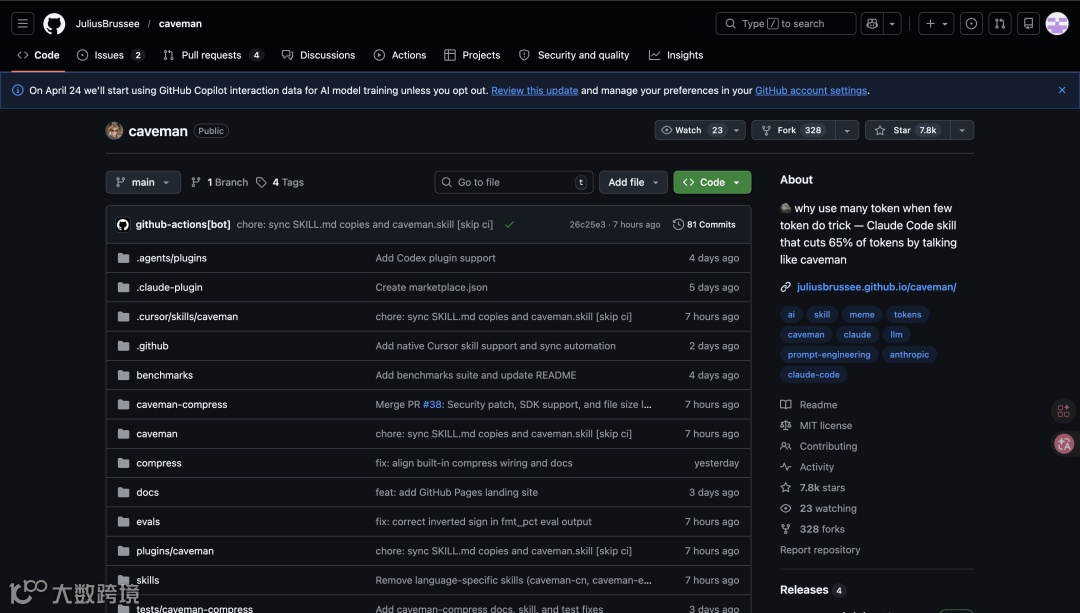
Task: Expand the Copilot dropdown arrow in header
Action: pyautogui.click(x=892, y=23)
